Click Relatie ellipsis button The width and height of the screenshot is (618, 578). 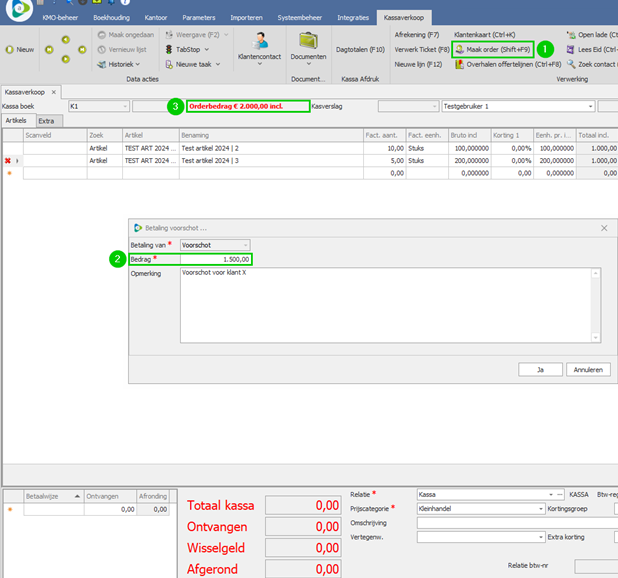(560, 494)
